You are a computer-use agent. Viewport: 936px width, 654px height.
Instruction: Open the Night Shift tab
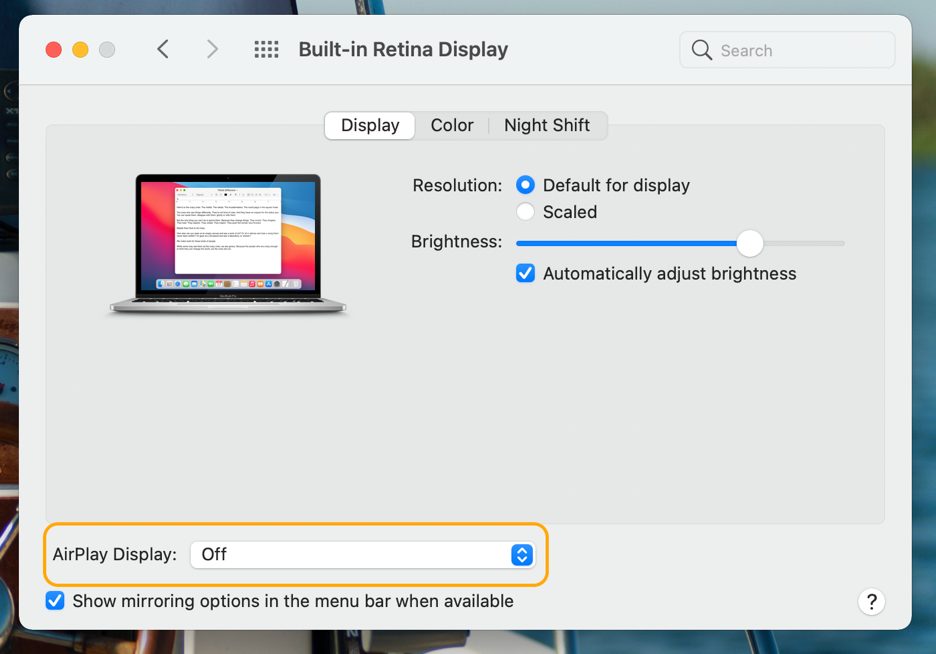(546, 125)
